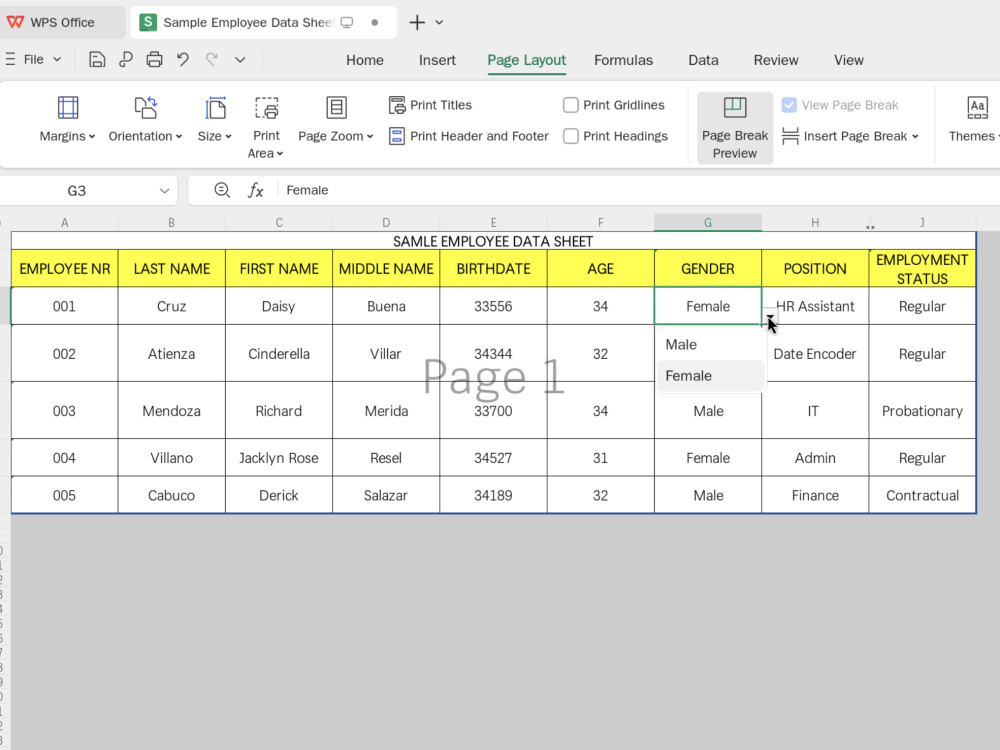
Task: Open a new tab with plus icon
Action: click(x=417, y=22)
